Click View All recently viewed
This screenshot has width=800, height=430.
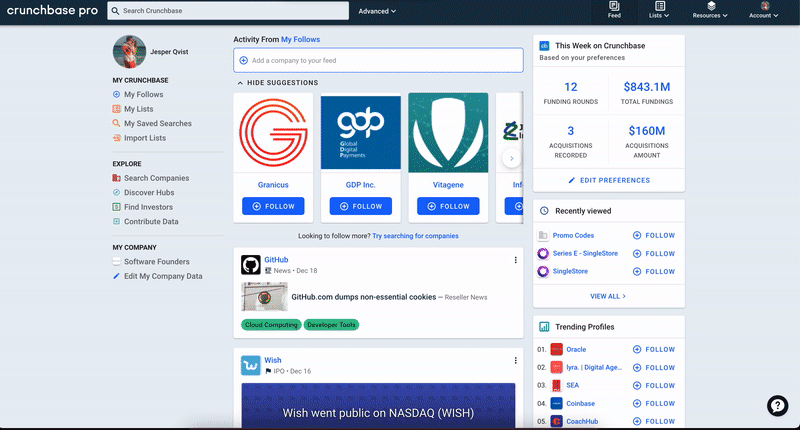pos(608,296)
